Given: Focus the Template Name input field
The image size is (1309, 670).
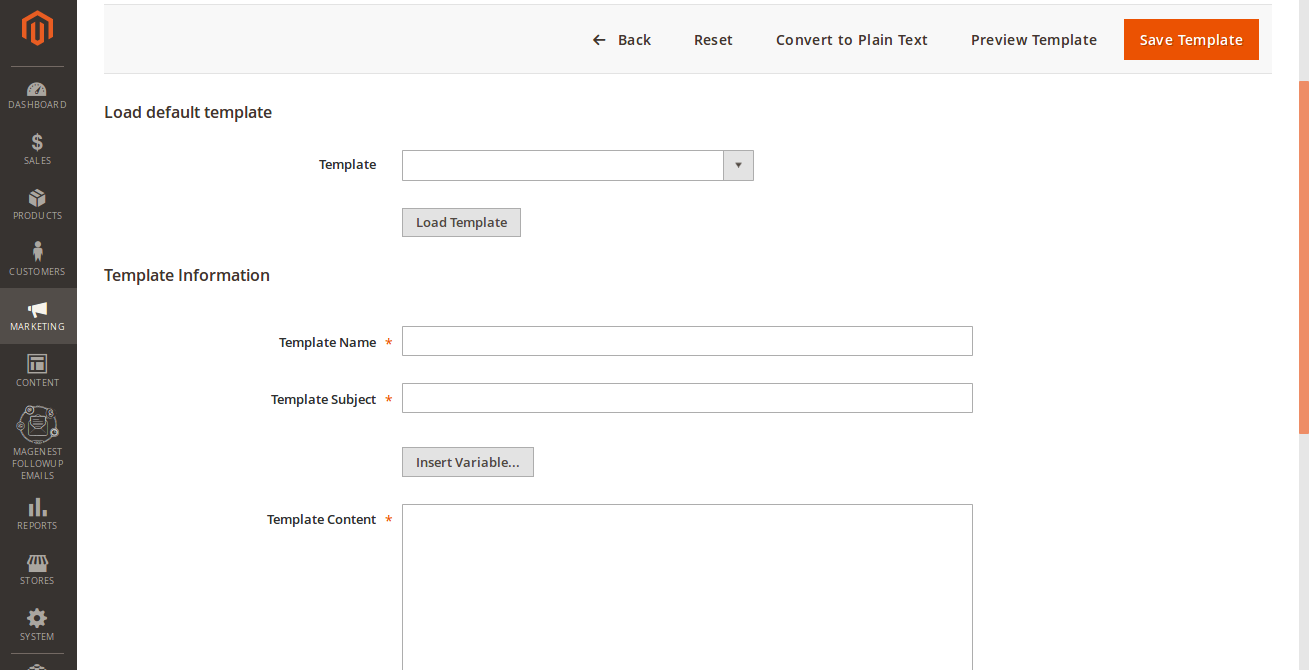Looking at the screenshot, I should point(687,341).
